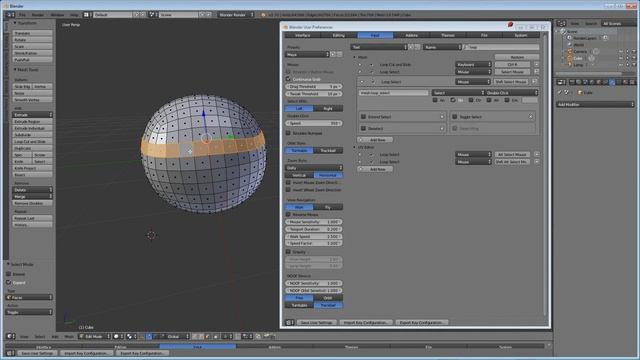This screenshot has width=640, height=360.
Task: Open the Keyboard type dropdown for Loop Cut and Slide
Action: pos(473,64)
